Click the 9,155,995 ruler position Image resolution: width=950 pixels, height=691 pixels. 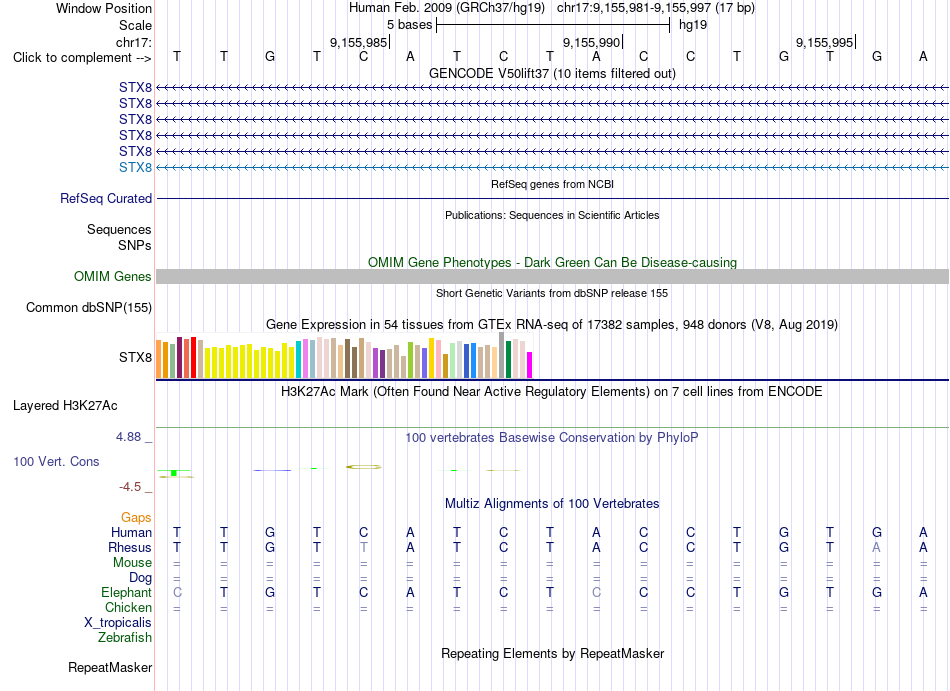[824, 42]
